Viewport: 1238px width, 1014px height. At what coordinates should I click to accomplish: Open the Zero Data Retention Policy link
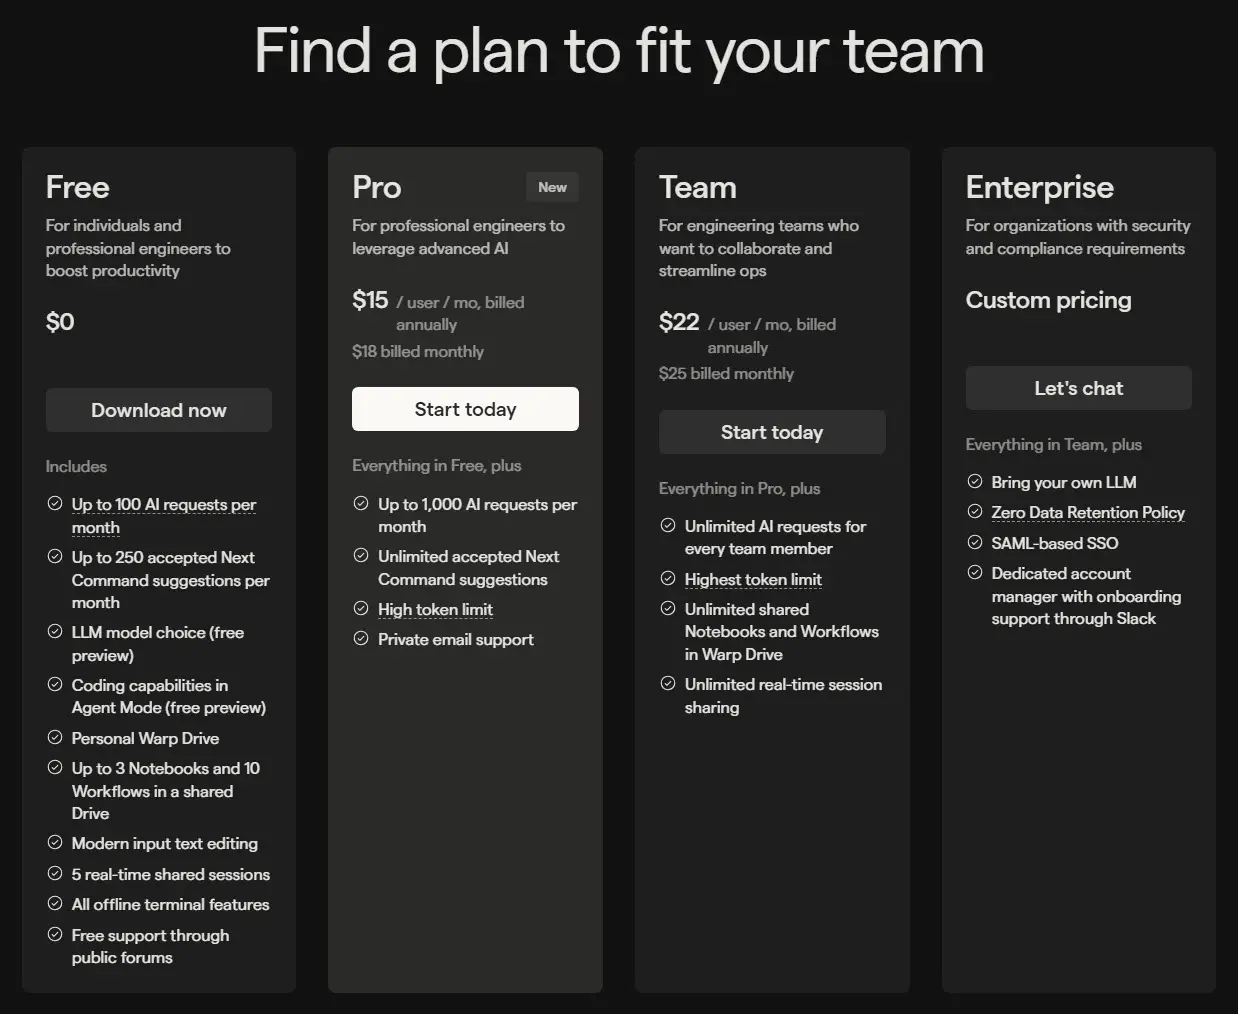pos(1087,512)
